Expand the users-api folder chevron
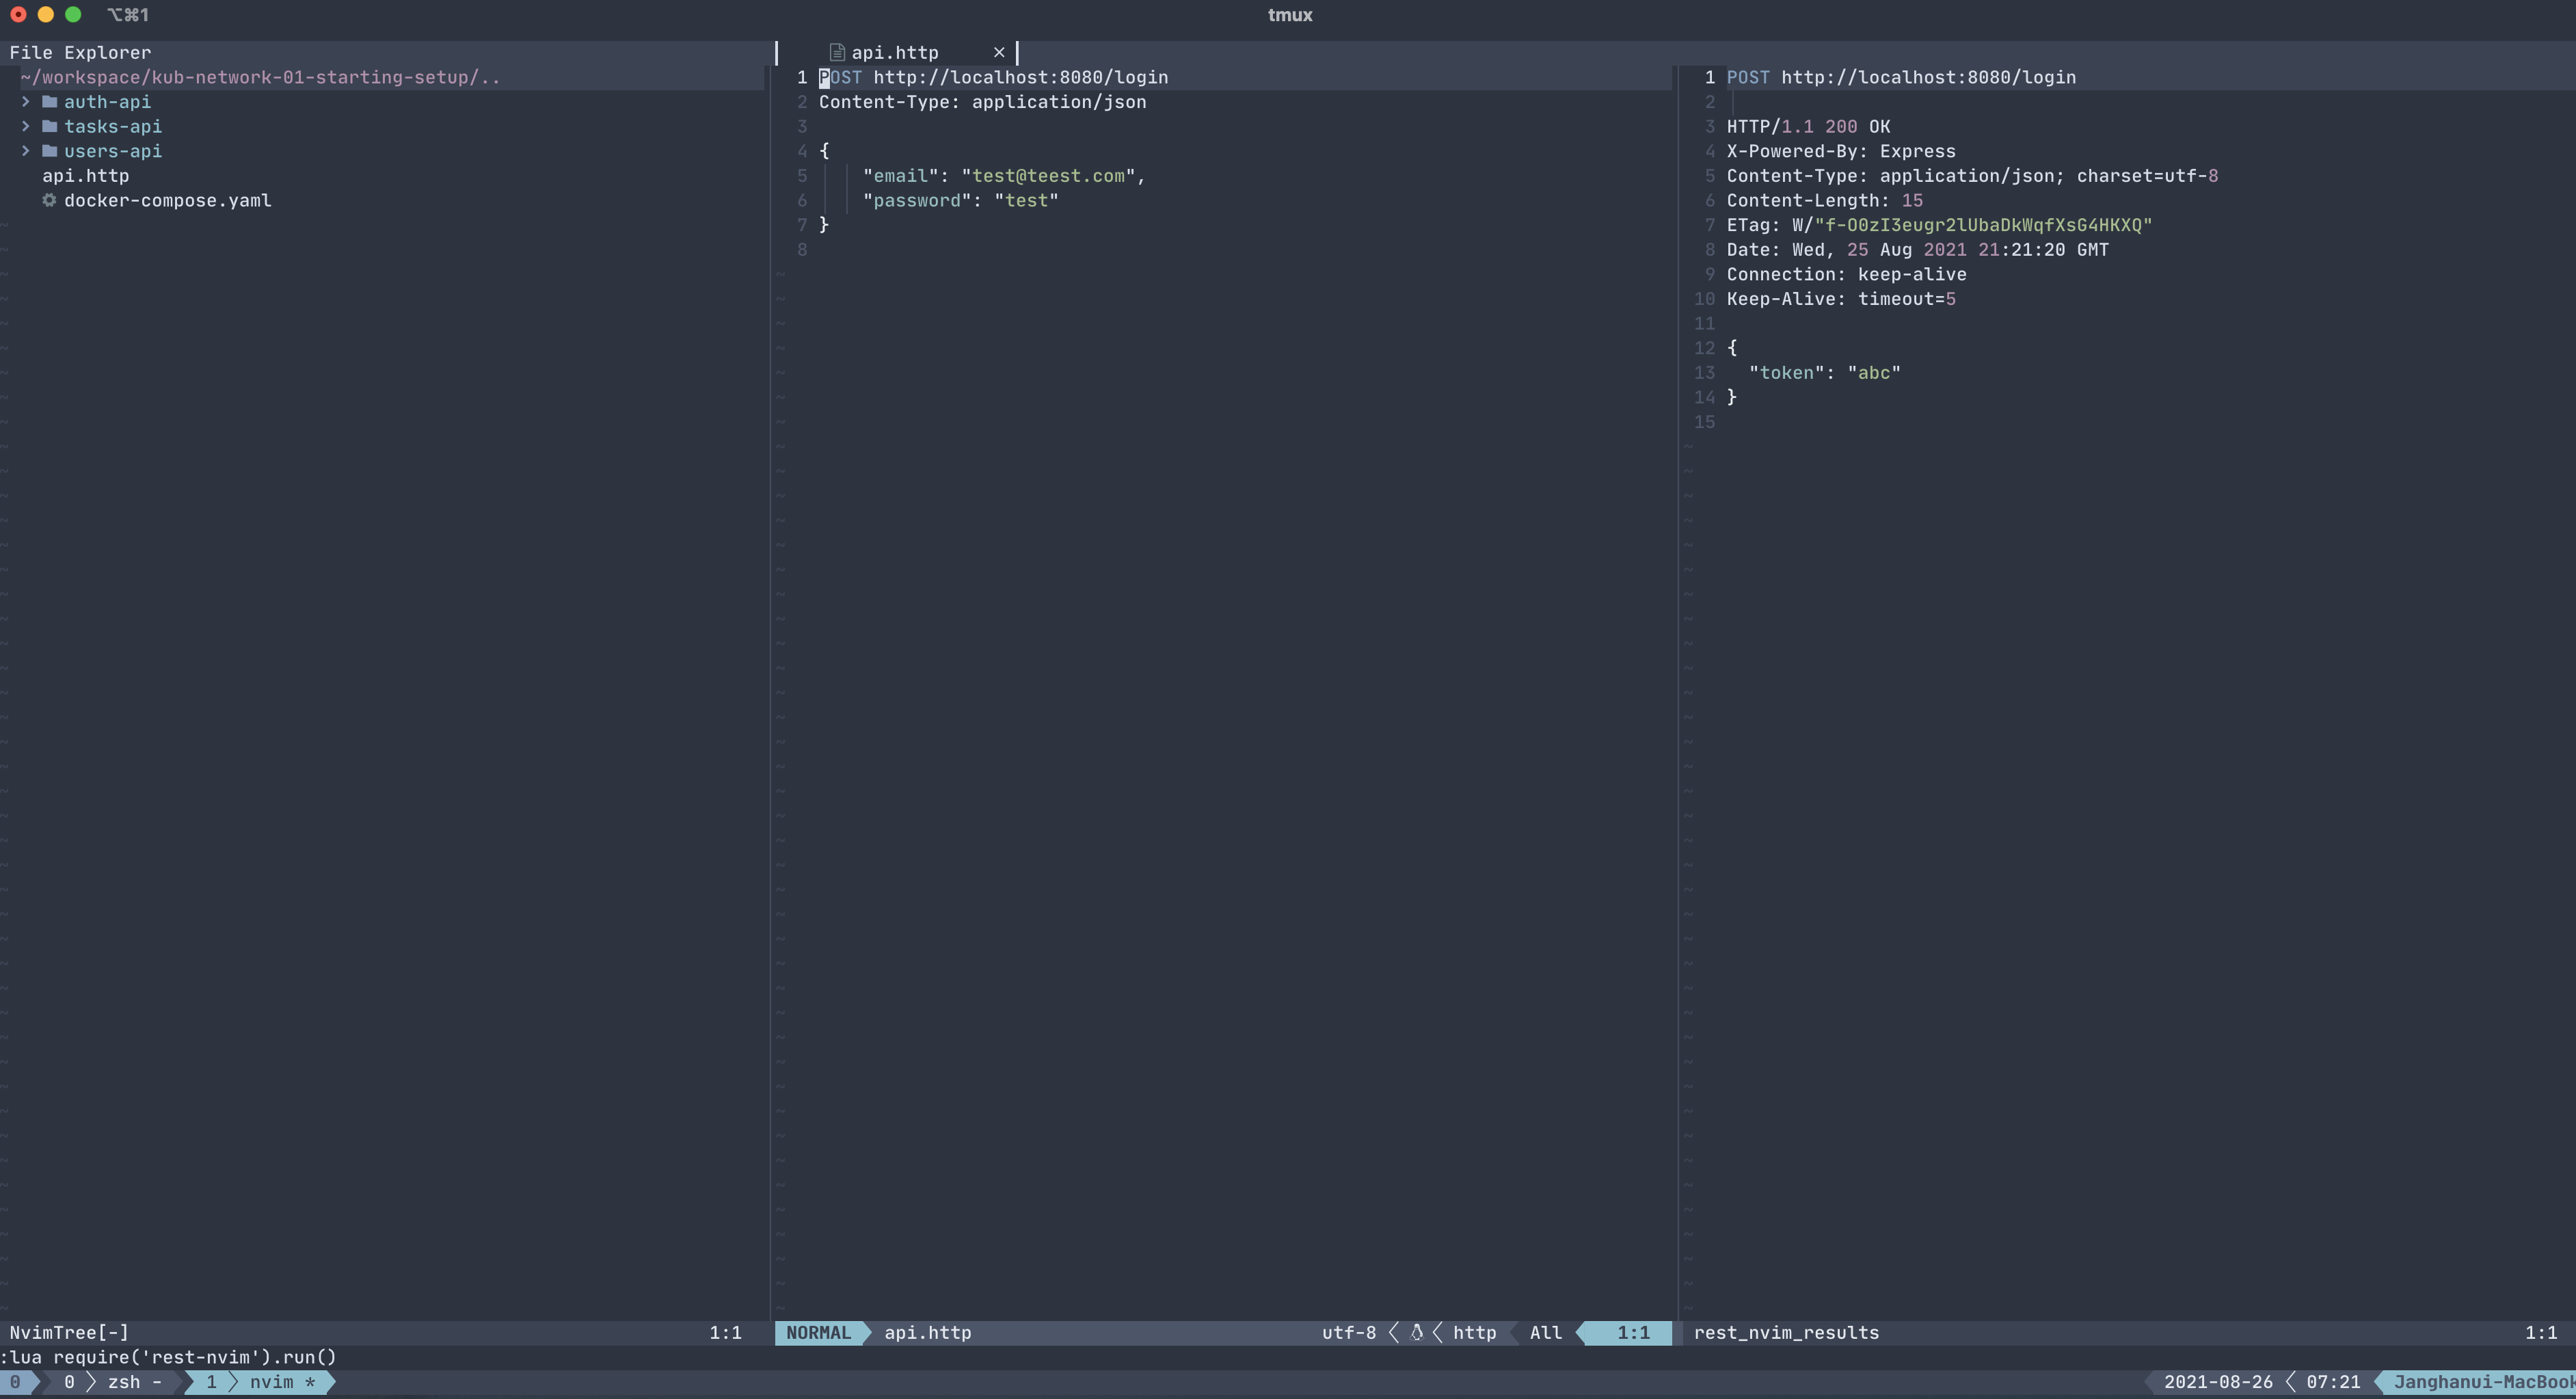Viewport: 2576px width, 1399px height. coord(26,151)
